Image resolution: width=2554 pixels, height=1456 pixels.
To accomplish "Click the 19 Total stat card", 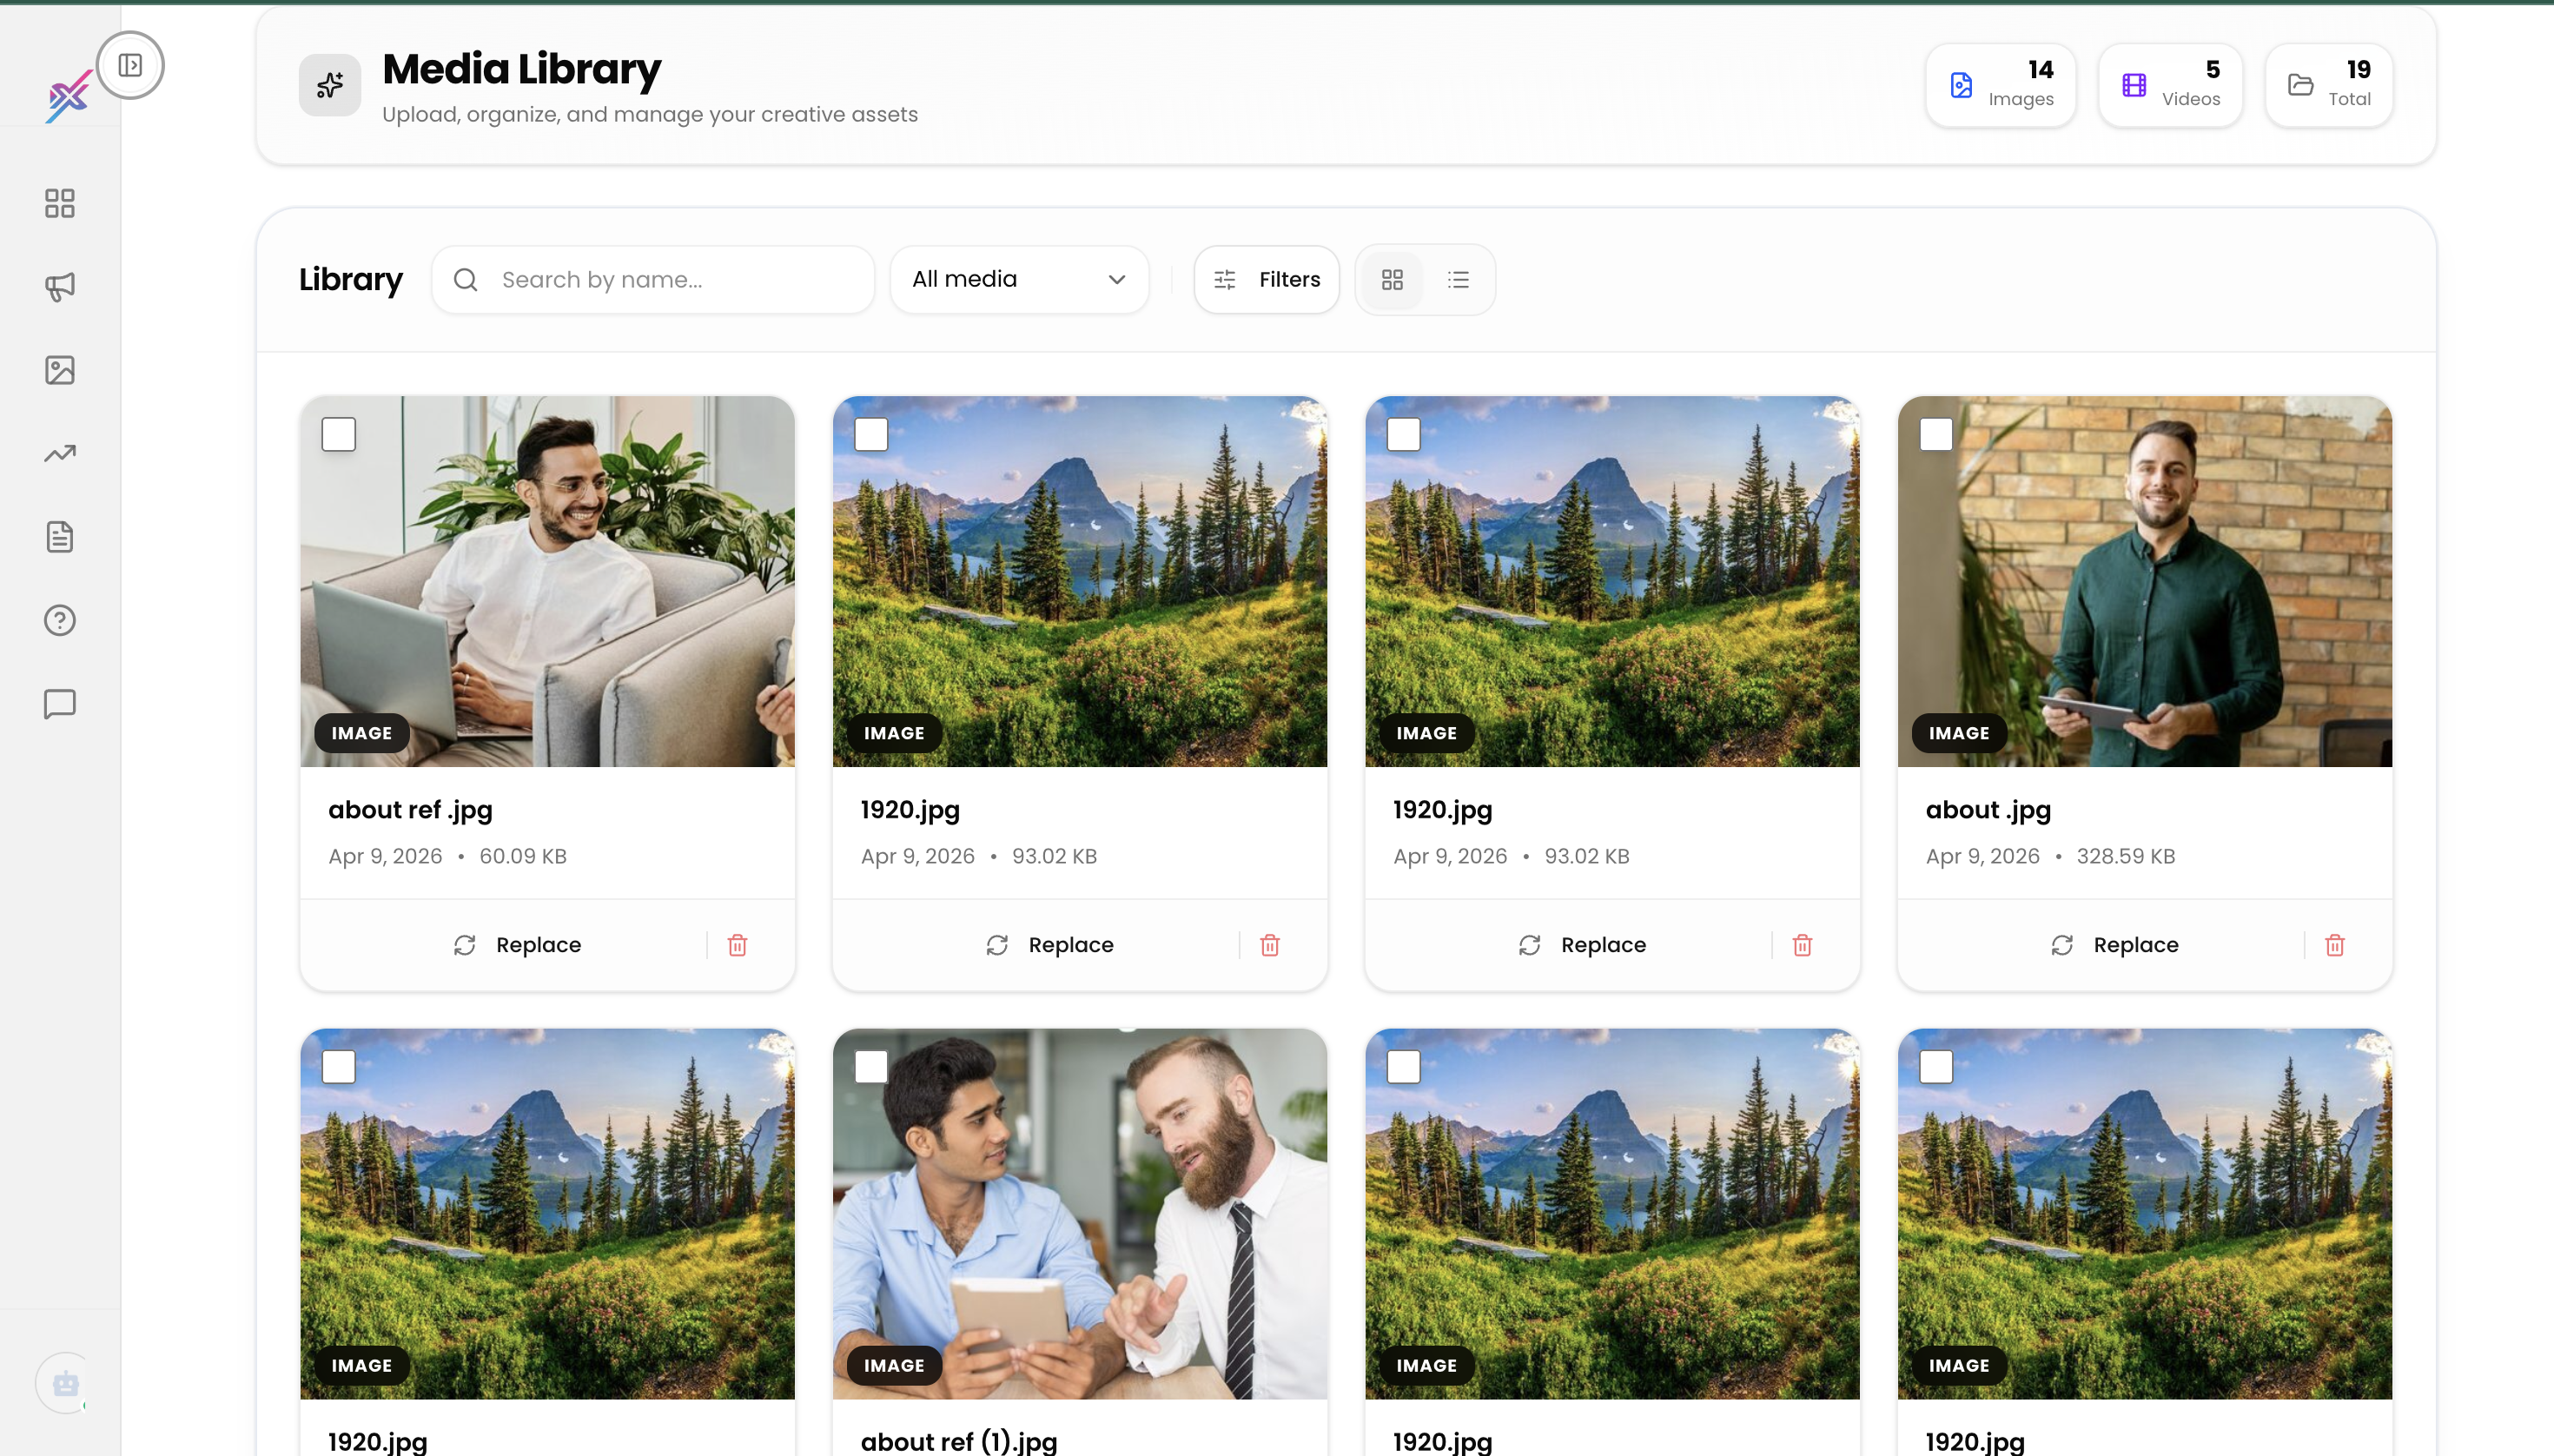I will click(x=2329, y=85).
